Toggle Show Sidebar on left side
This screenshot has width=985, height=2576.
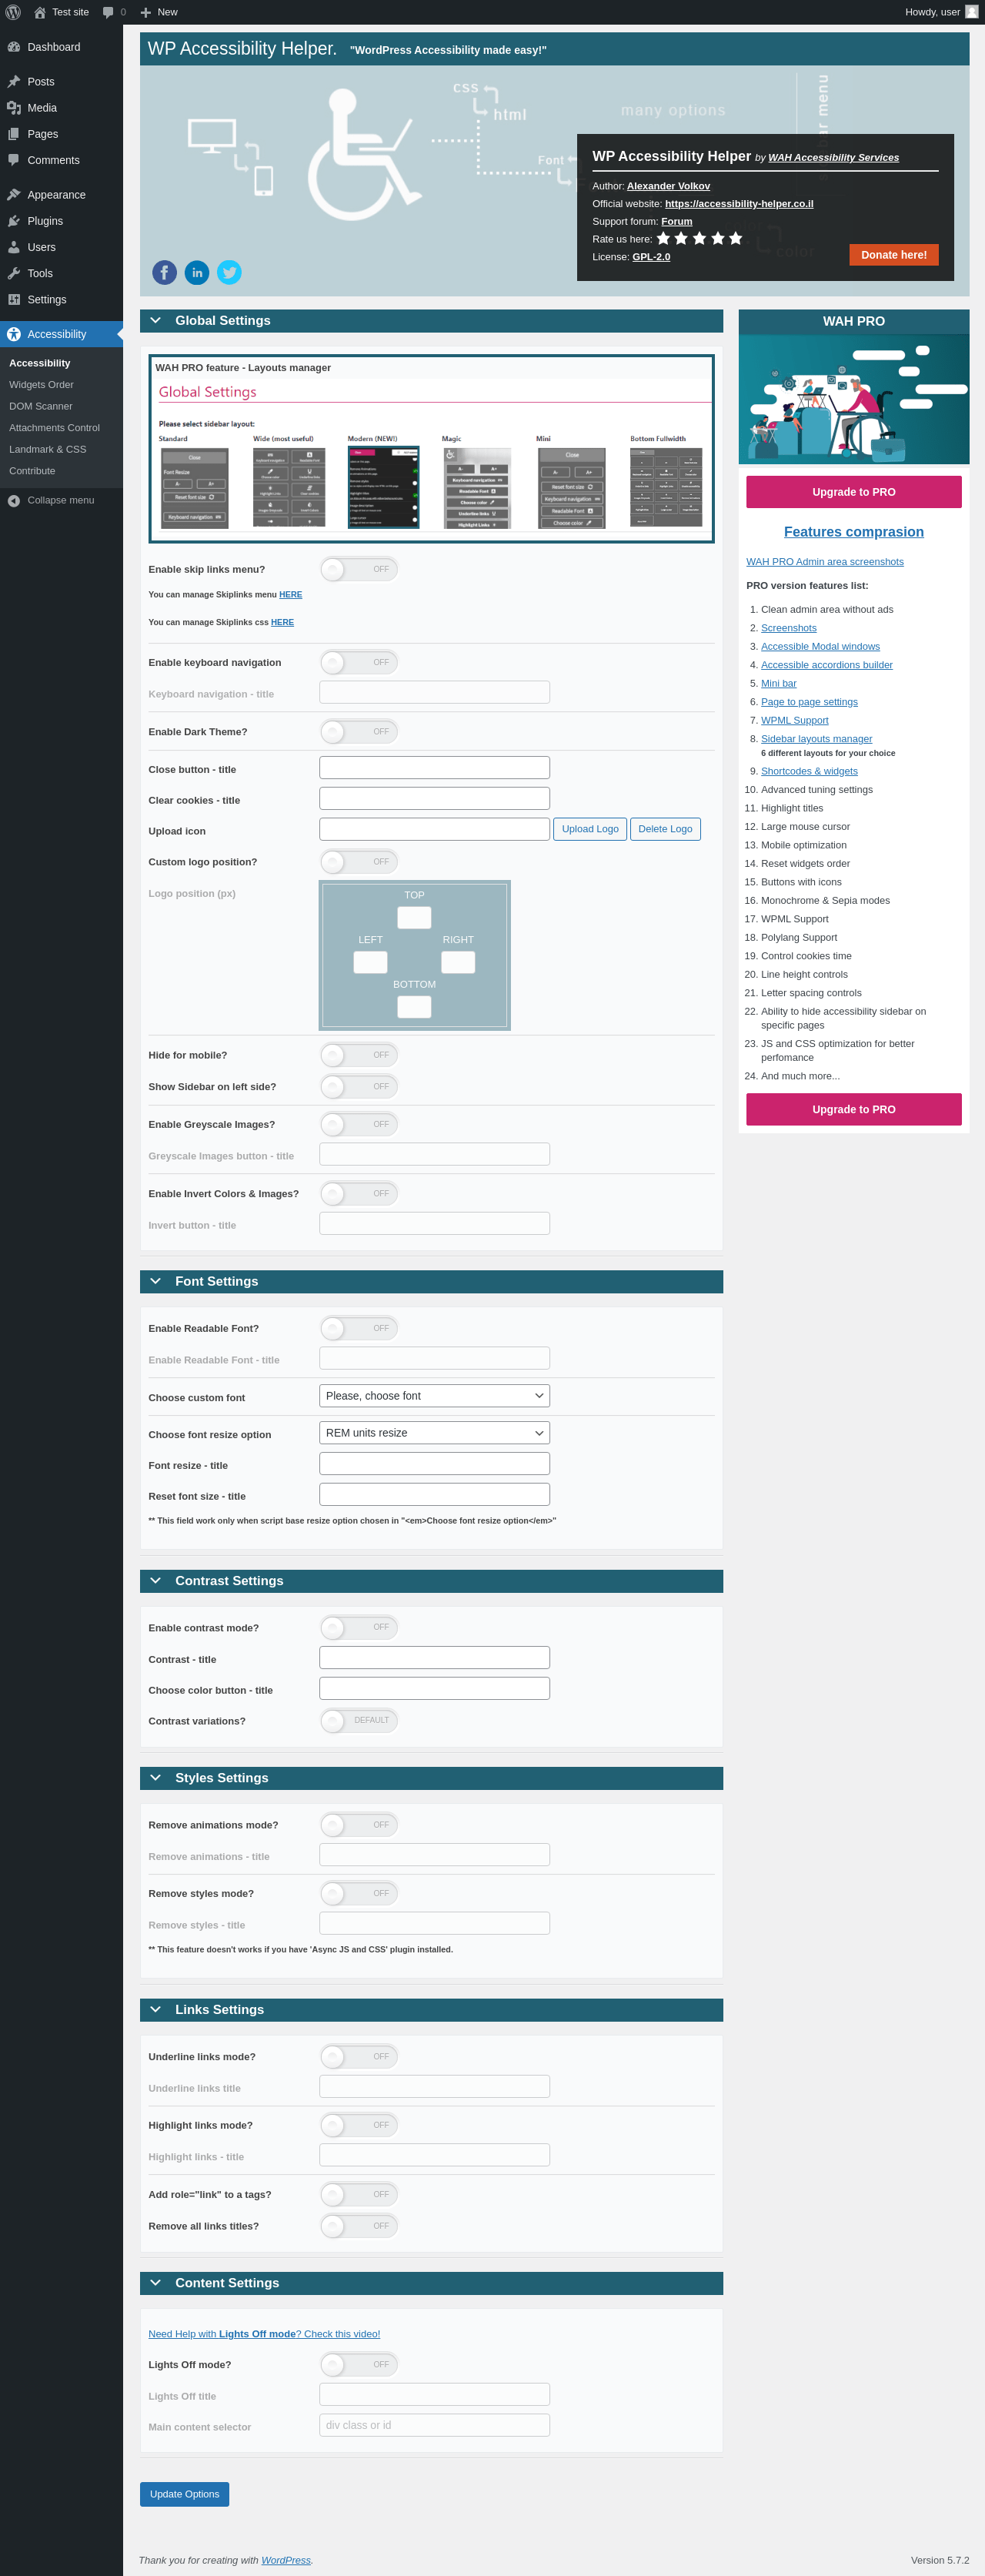coord(359,1086)
